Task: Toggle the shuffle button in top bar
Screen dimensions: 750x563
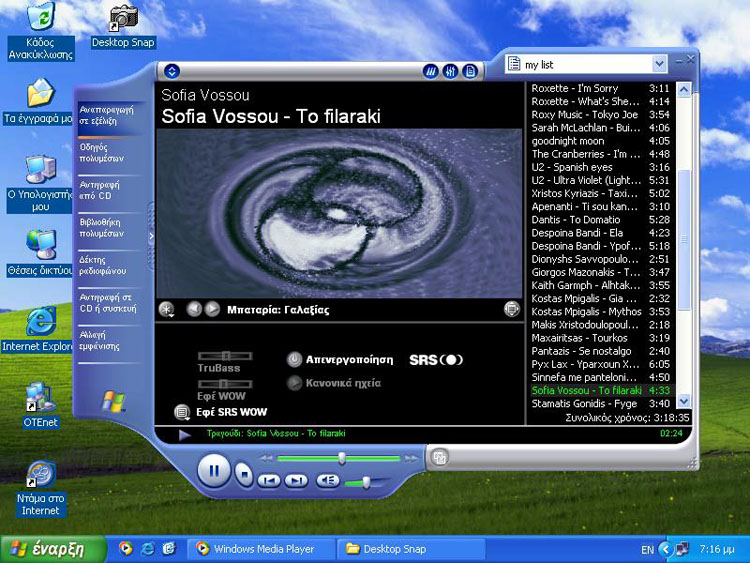Action: tap(430, 72)
